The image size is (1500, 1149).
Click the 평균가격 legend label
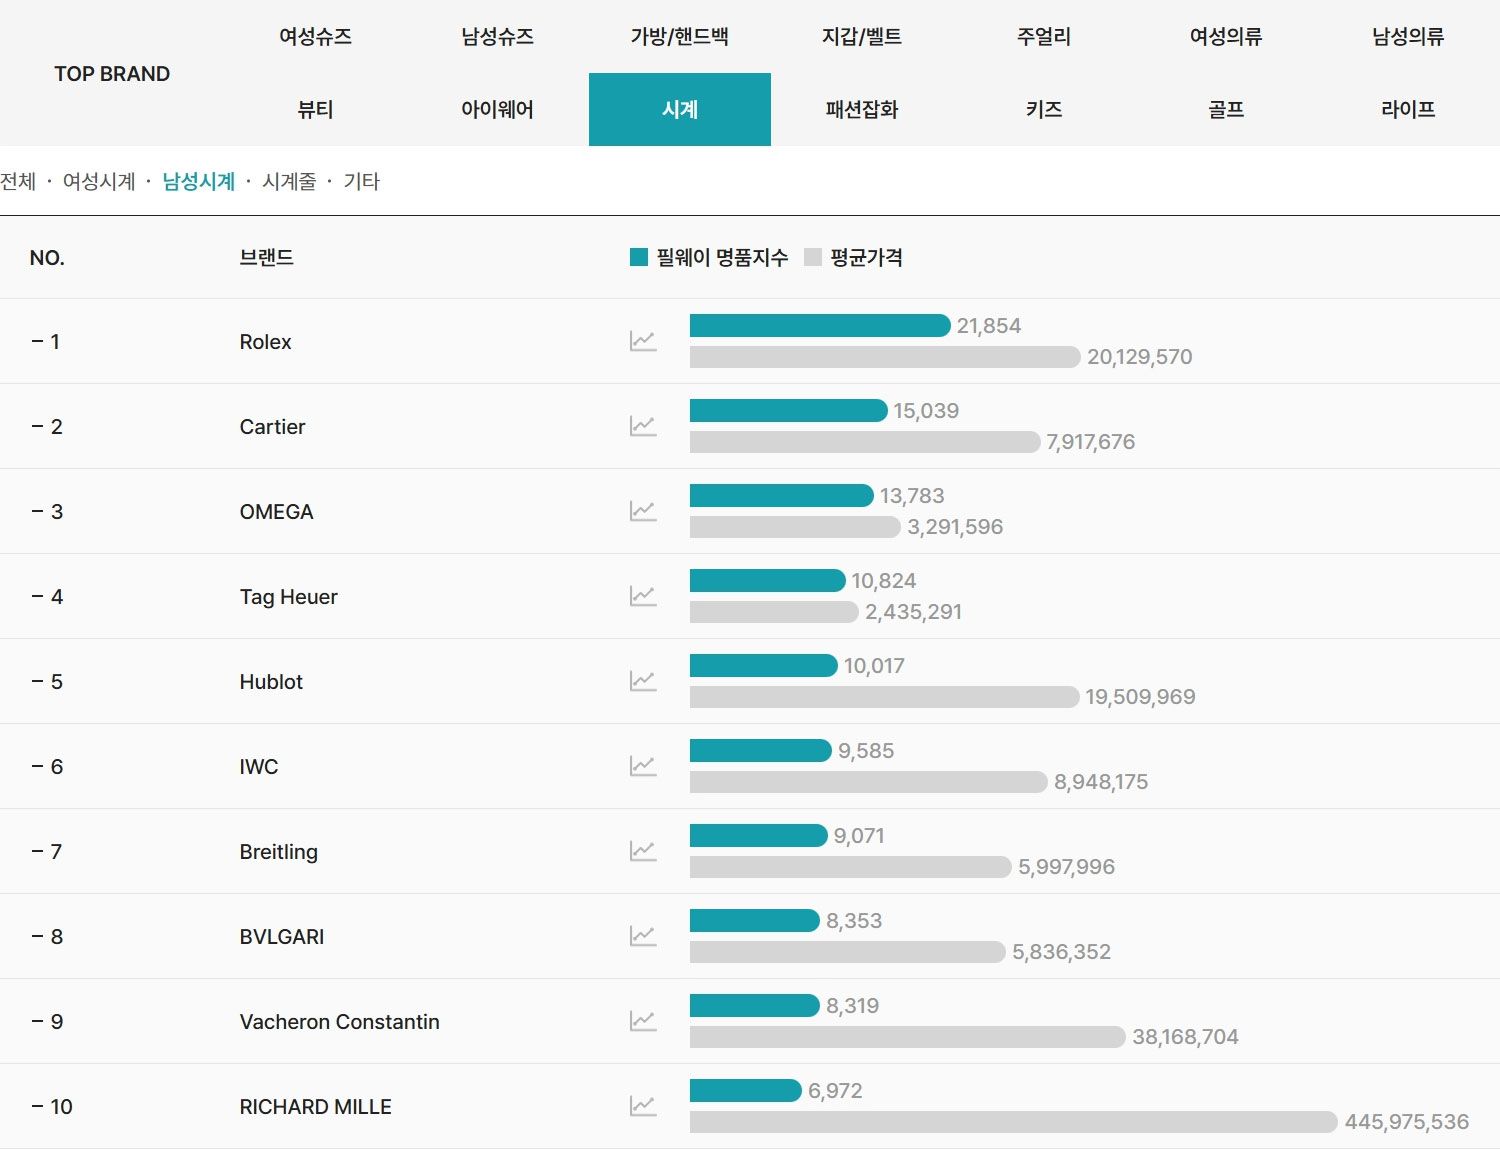coord(867,257)
